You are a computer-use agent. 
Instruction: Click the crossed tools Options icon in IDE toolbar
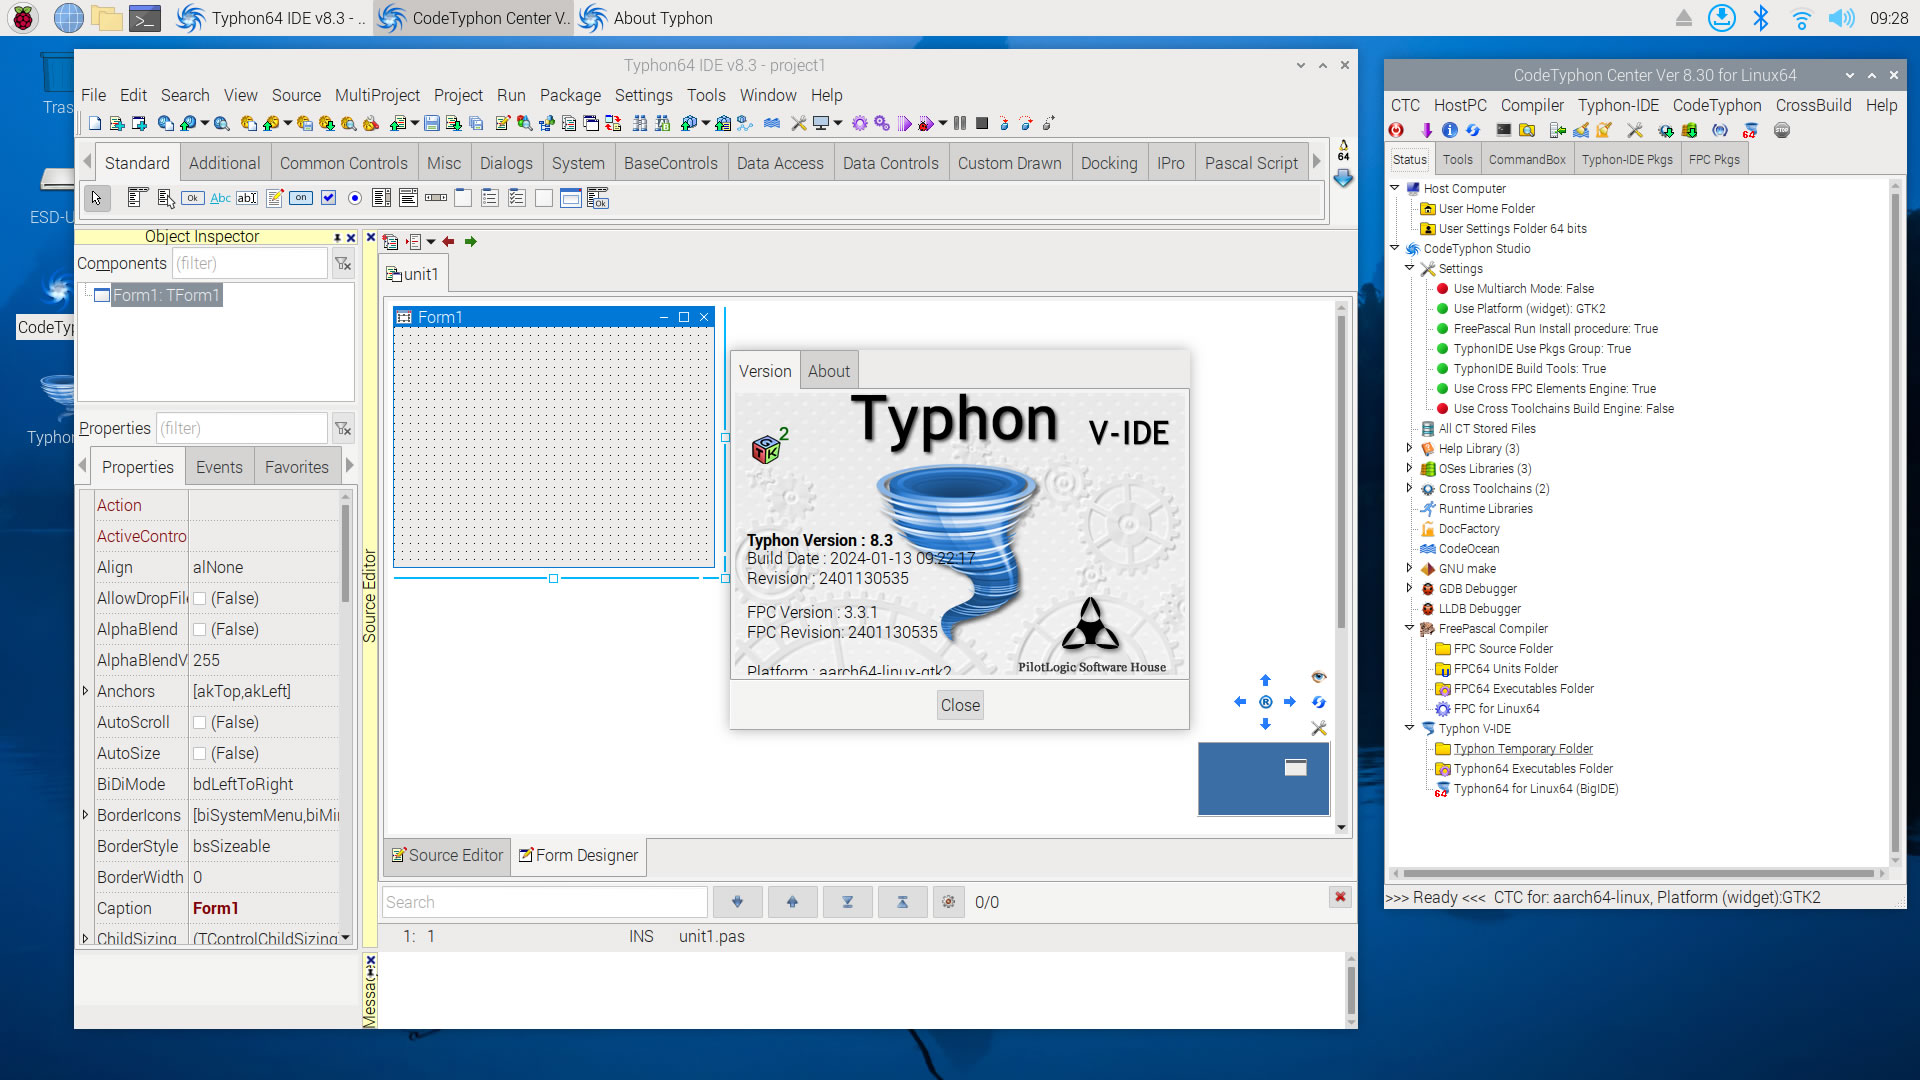pos(798,123)
